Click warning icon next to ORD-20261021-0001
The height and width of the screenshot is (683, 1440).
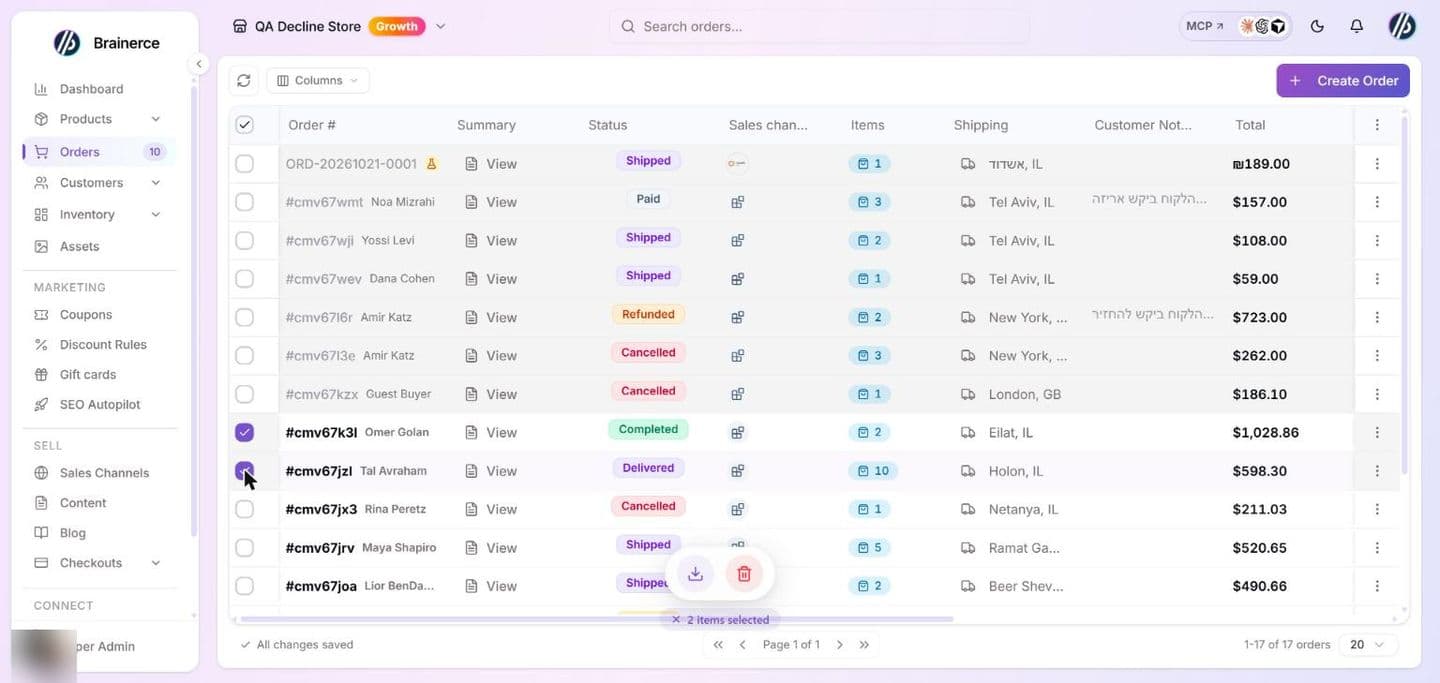tap(432, 163)
